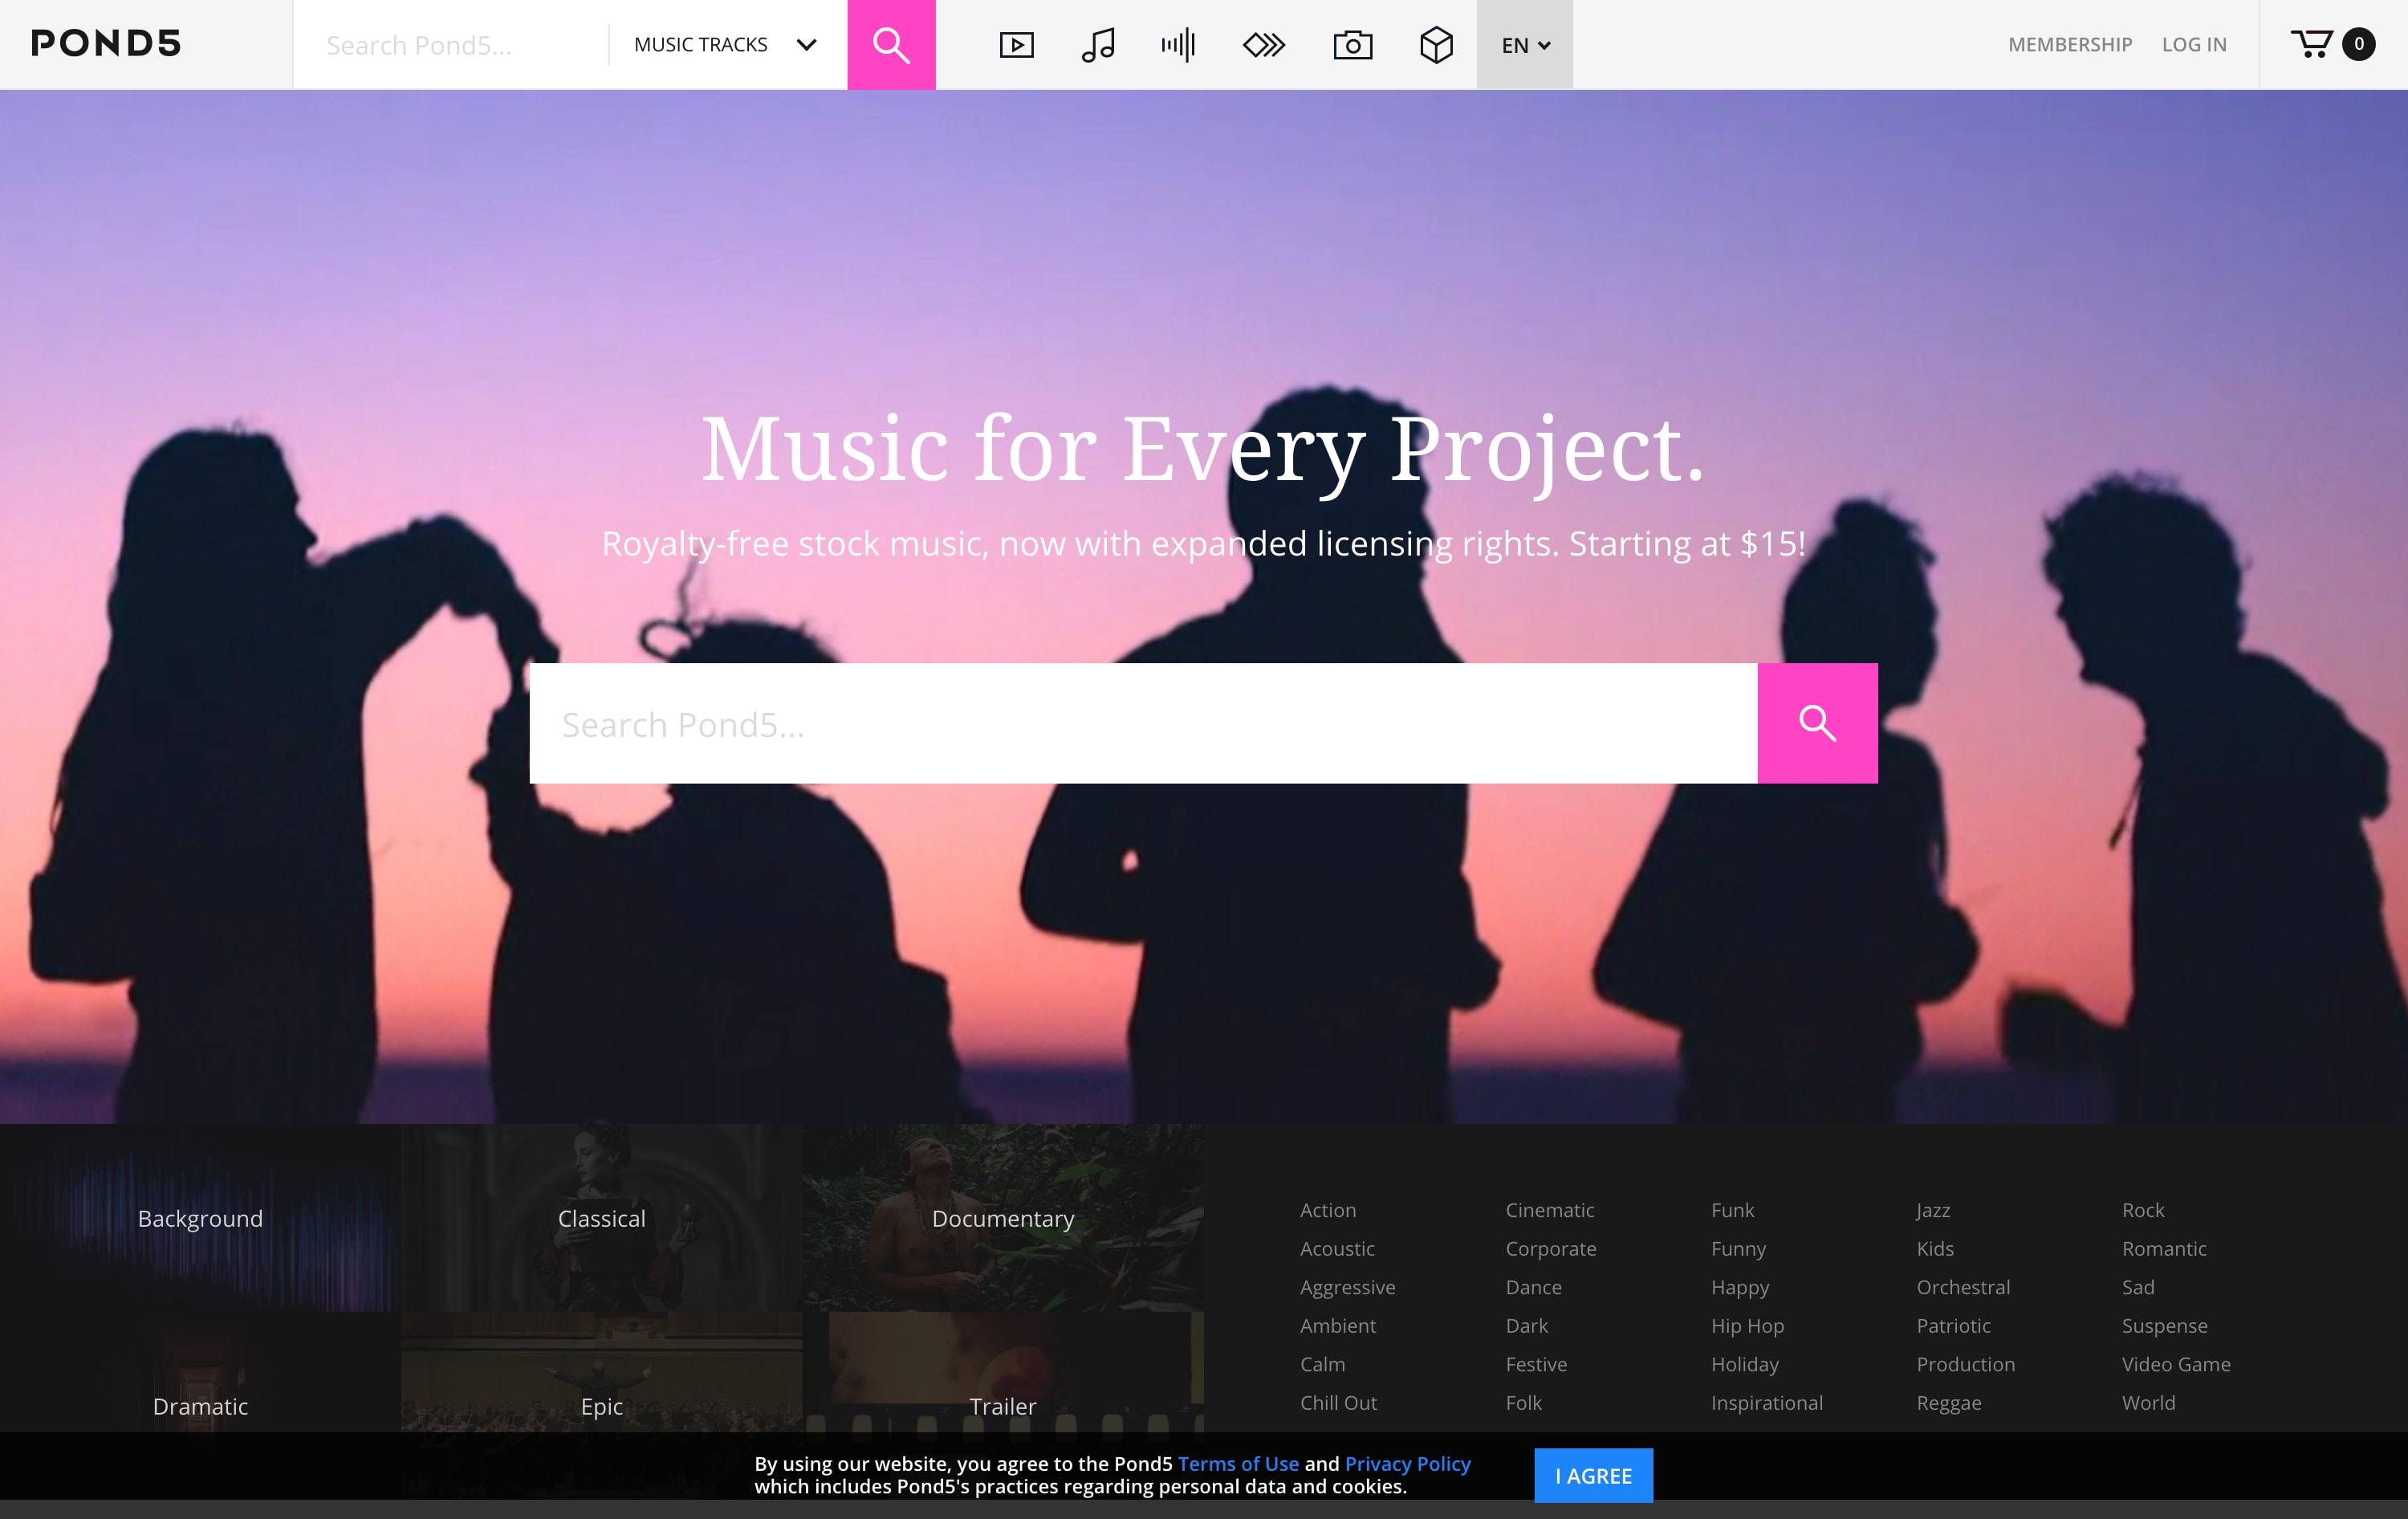Viewport: 2408px width, 1519px height.
Task: Click the large hero search button
Action: [x=1816, y=723]
